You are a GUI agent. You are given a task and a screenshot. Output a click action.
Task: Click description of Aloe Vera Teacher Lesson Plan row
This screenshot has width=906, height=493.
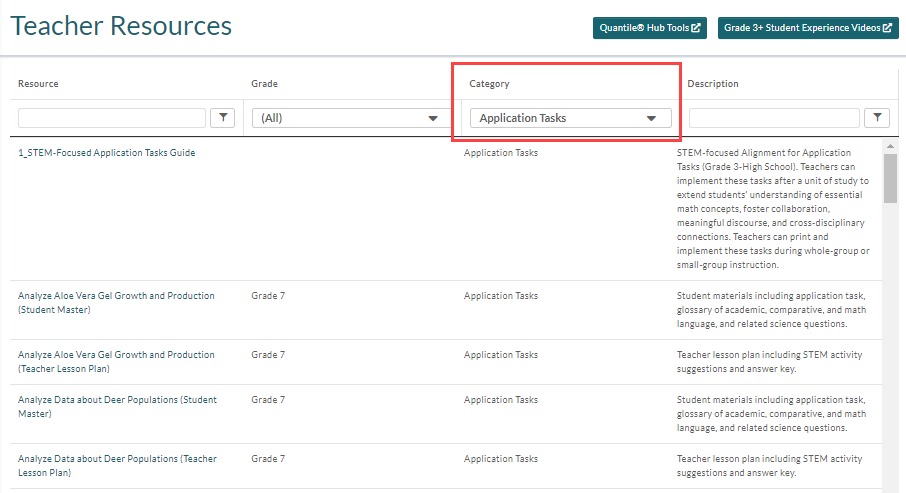[769, 361]
